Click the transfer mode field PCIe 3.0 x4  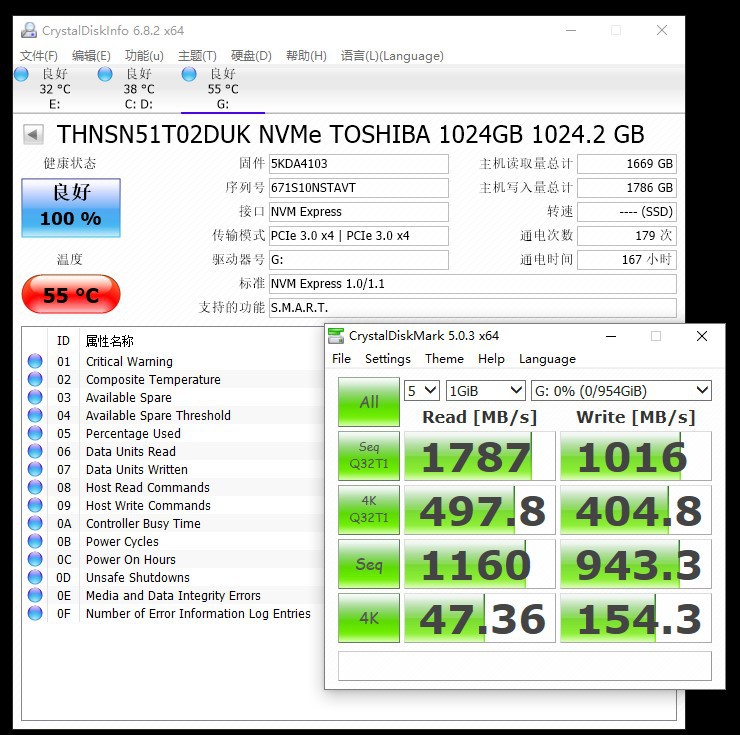pos(359,236)
